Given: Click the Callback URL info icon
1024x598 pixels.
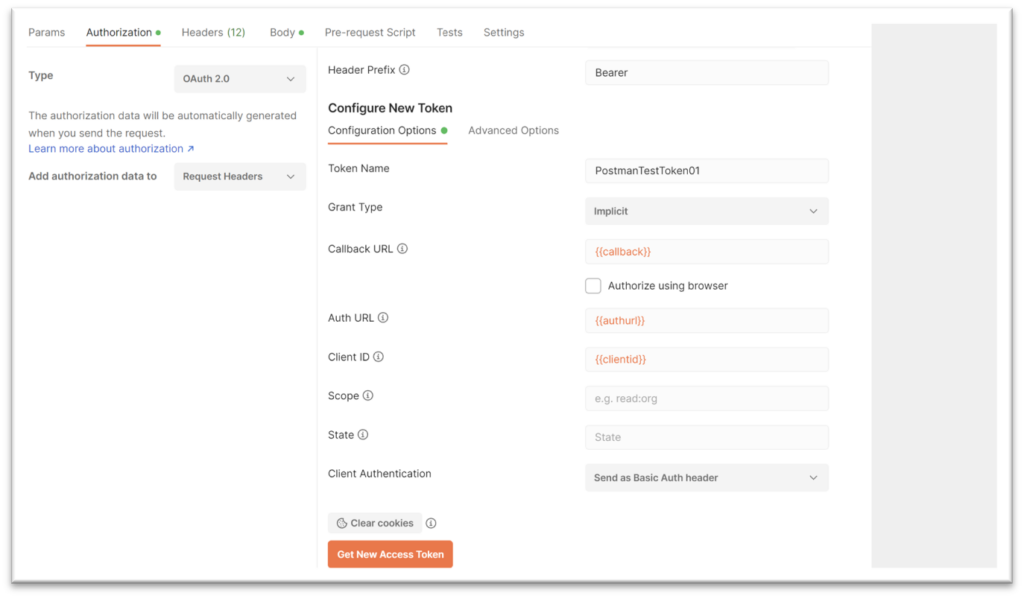Looking at the screenshot, I should pos(404,249).
